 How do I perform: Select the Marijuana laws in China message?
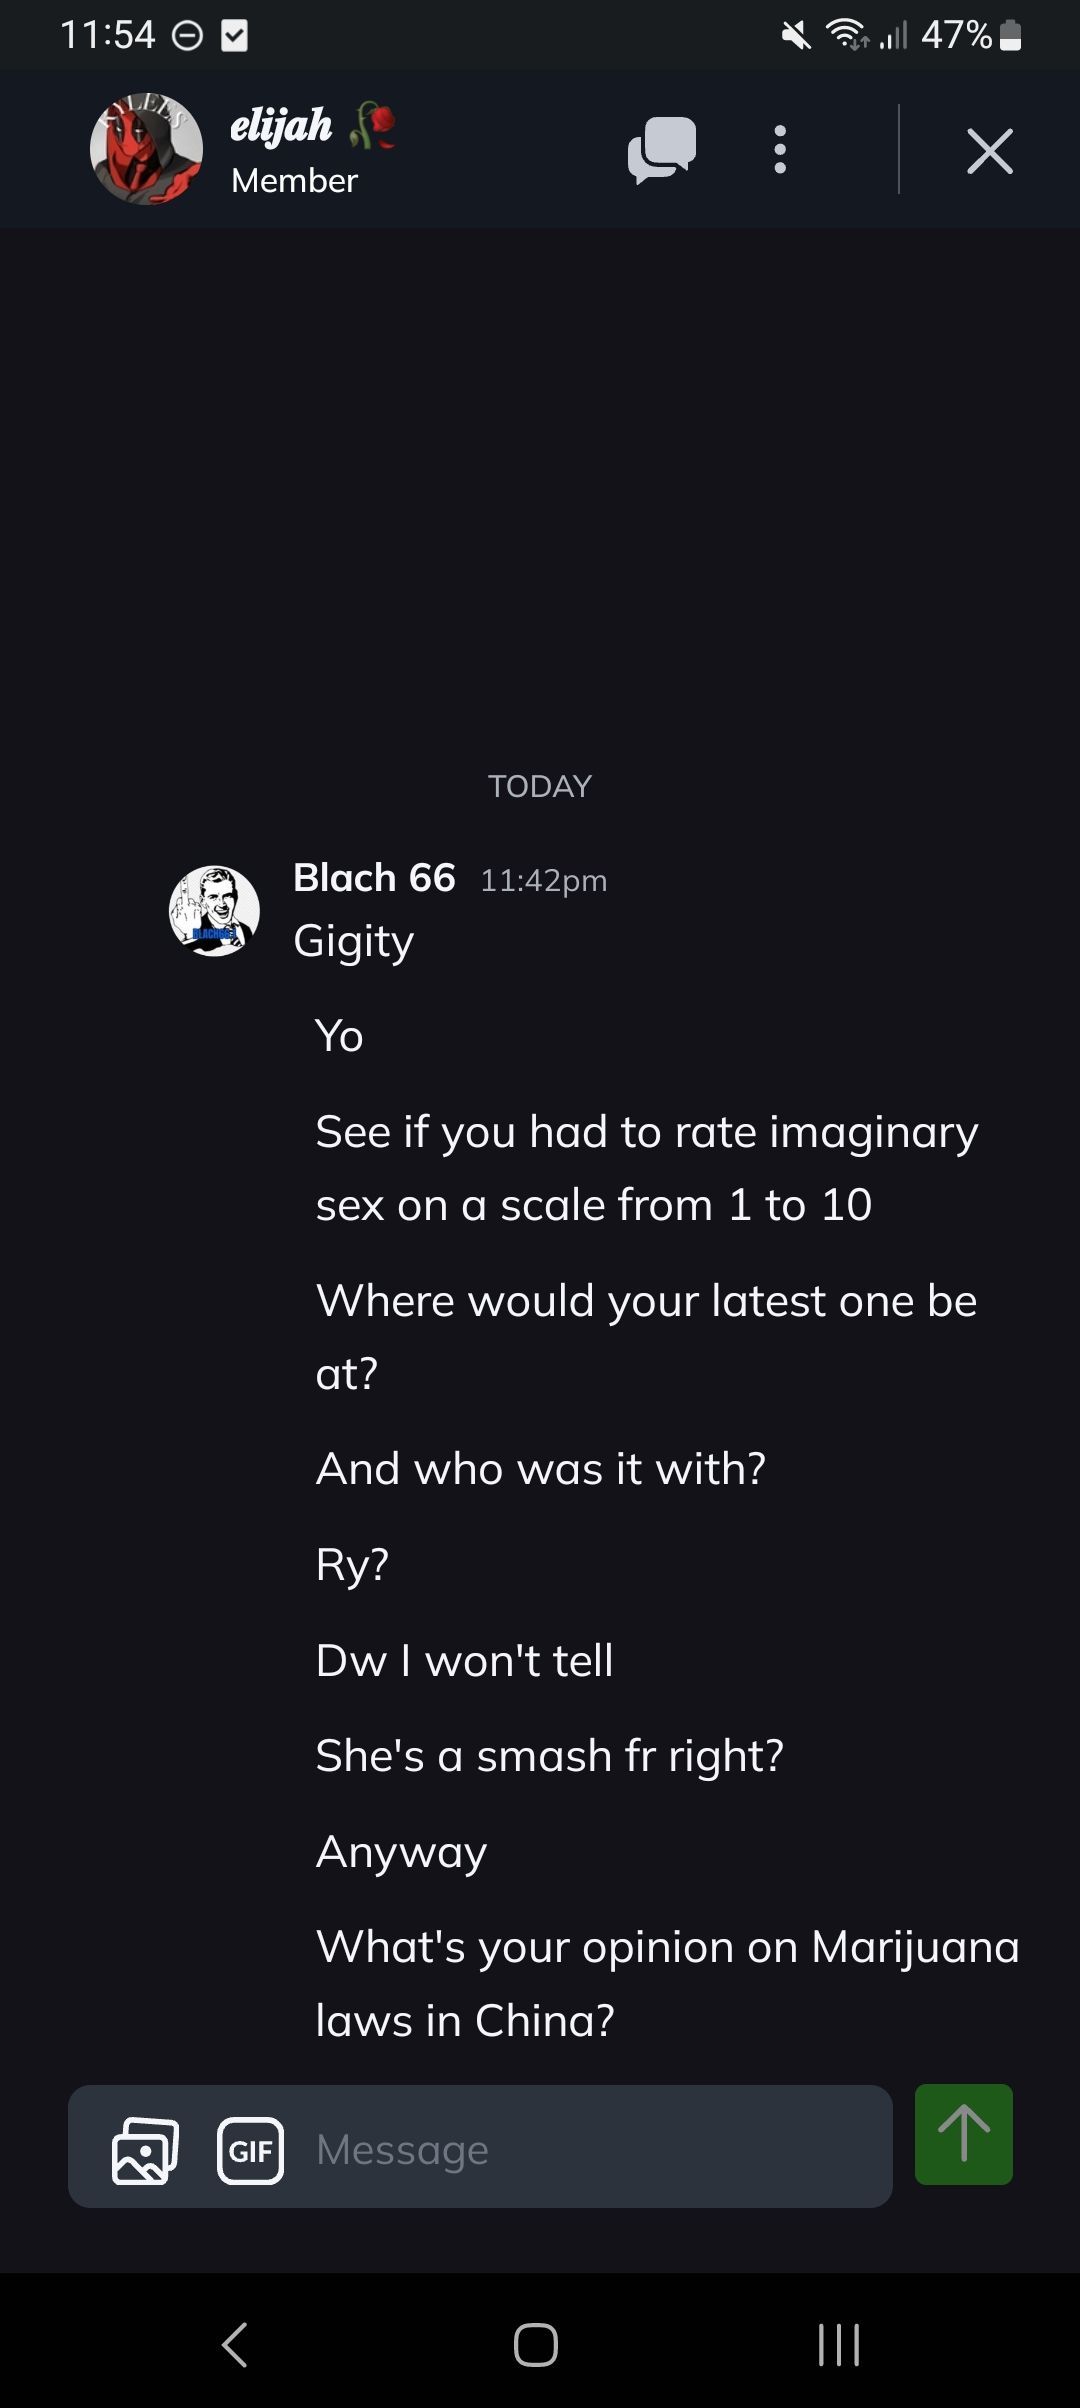point(666,1983)
